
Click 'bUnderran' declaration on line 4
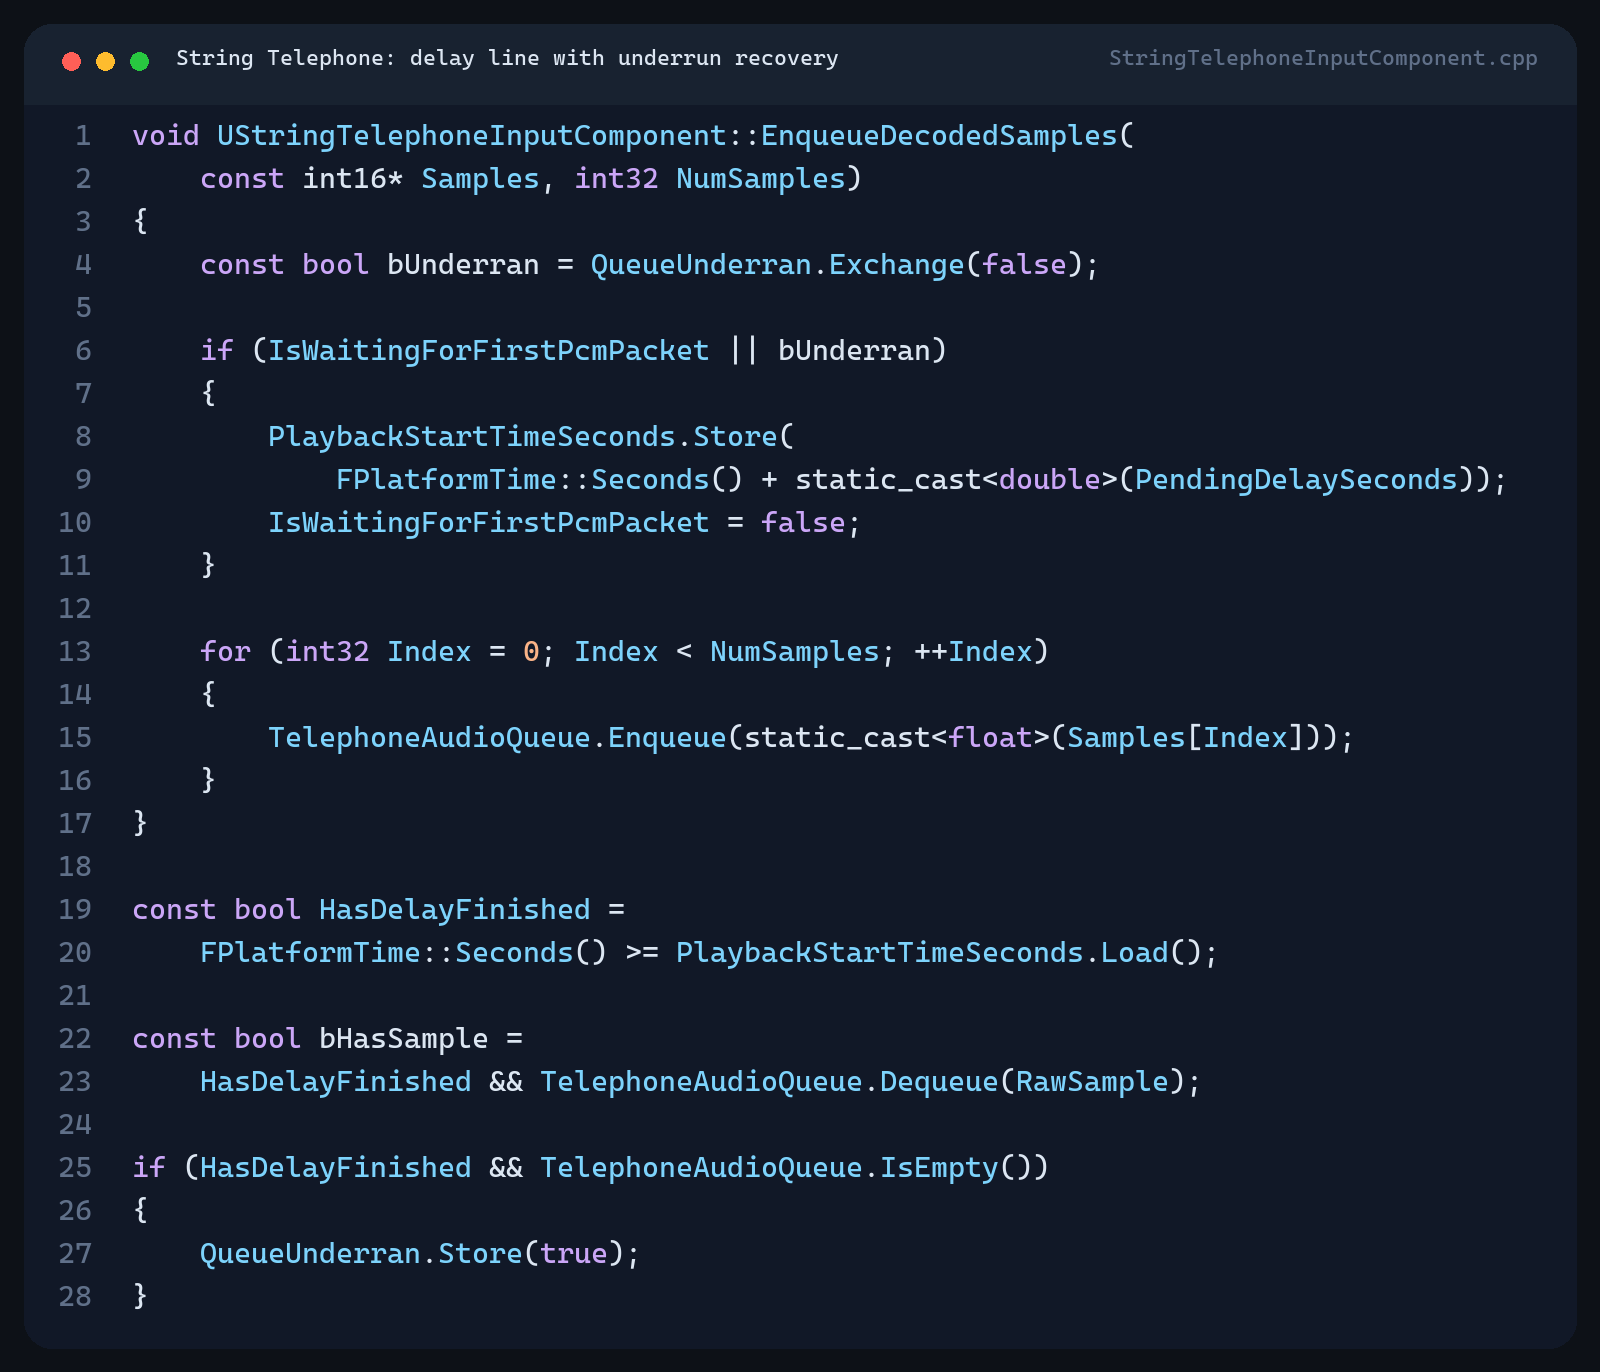tap(463, 264)
